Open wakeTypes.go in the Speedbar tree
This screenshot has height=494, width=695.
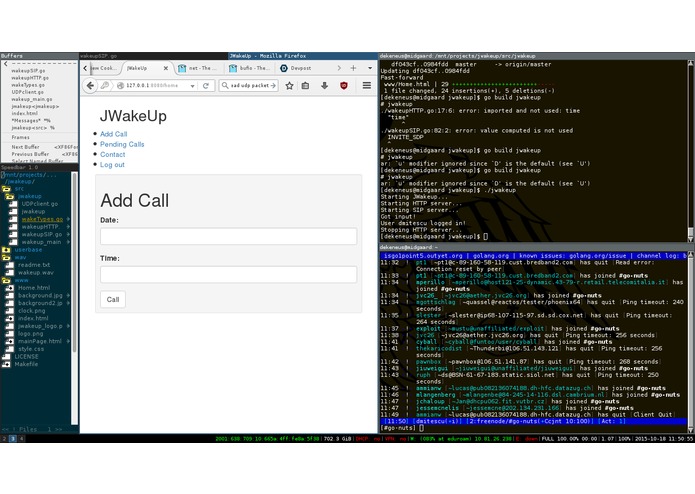(x=42, y=219)
